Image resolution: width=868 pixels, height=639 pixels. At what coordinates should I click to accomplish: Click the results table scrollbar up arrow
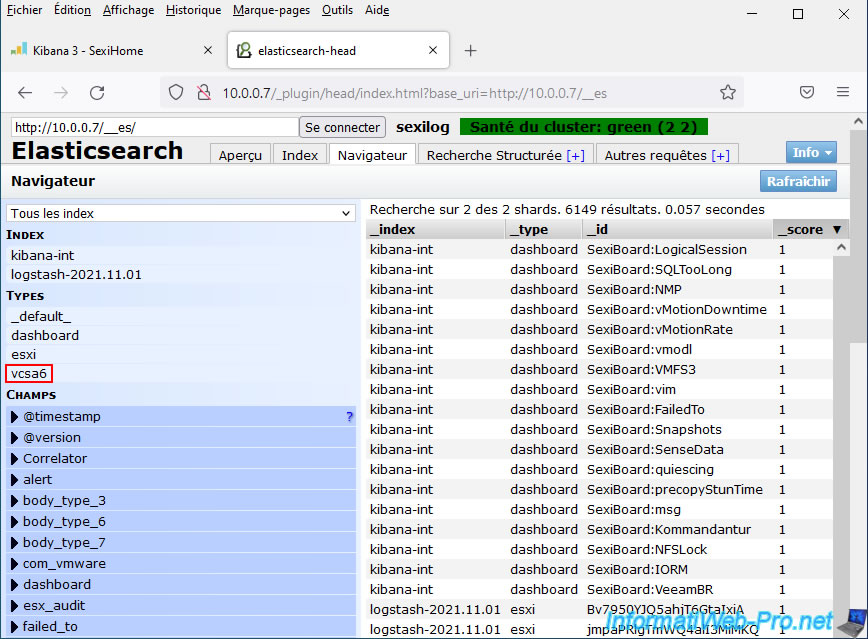point(841,248)
